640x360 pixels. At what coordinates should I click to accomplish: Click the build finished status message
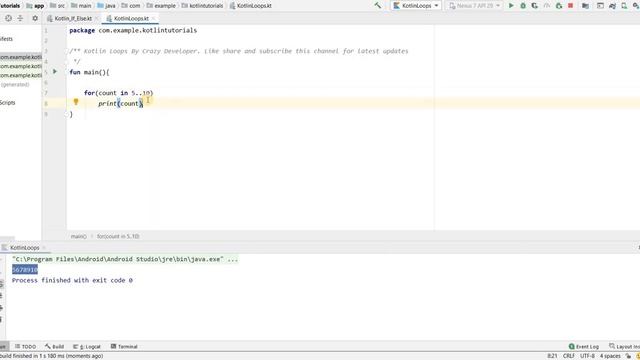pyautogui.click(x=51, y=356)
